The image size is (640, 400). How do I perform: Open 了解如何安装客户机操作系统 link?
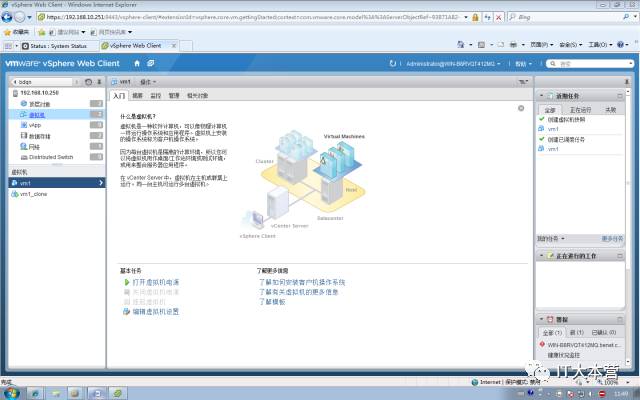click(302, 282)
